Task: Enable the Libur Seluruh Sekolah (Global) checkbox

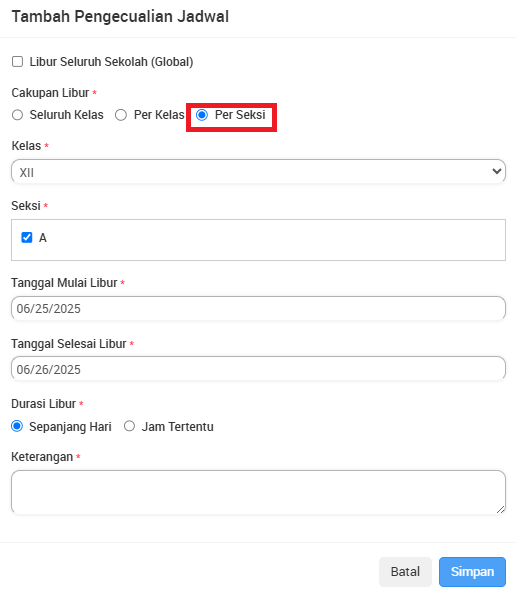Action: point(17,61)
